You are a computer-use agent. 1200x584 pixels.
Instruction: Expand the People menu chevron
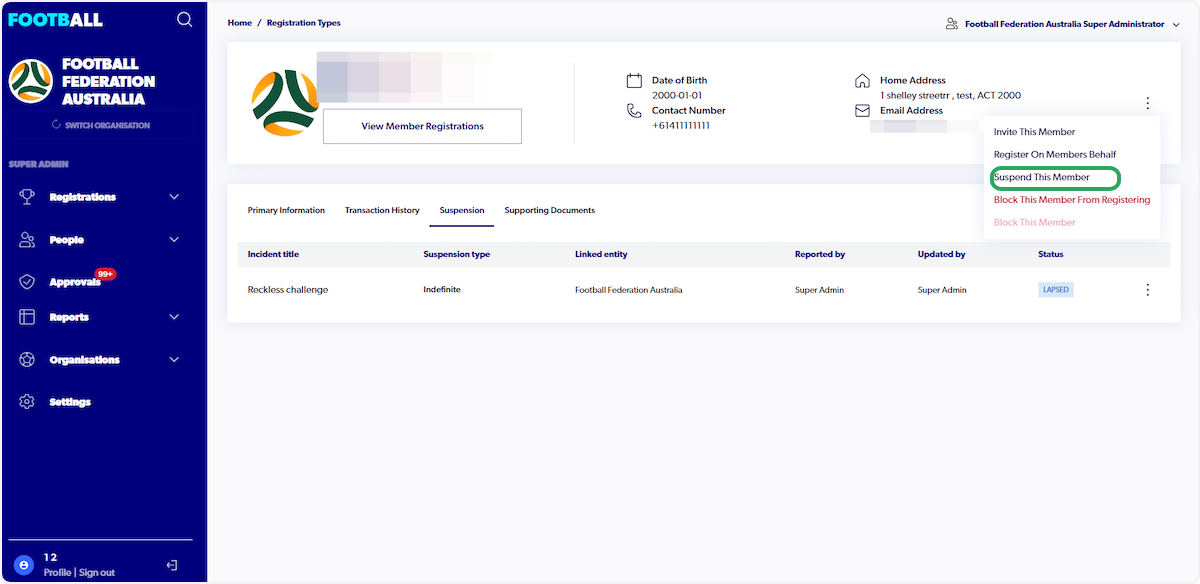pos(174,240)
